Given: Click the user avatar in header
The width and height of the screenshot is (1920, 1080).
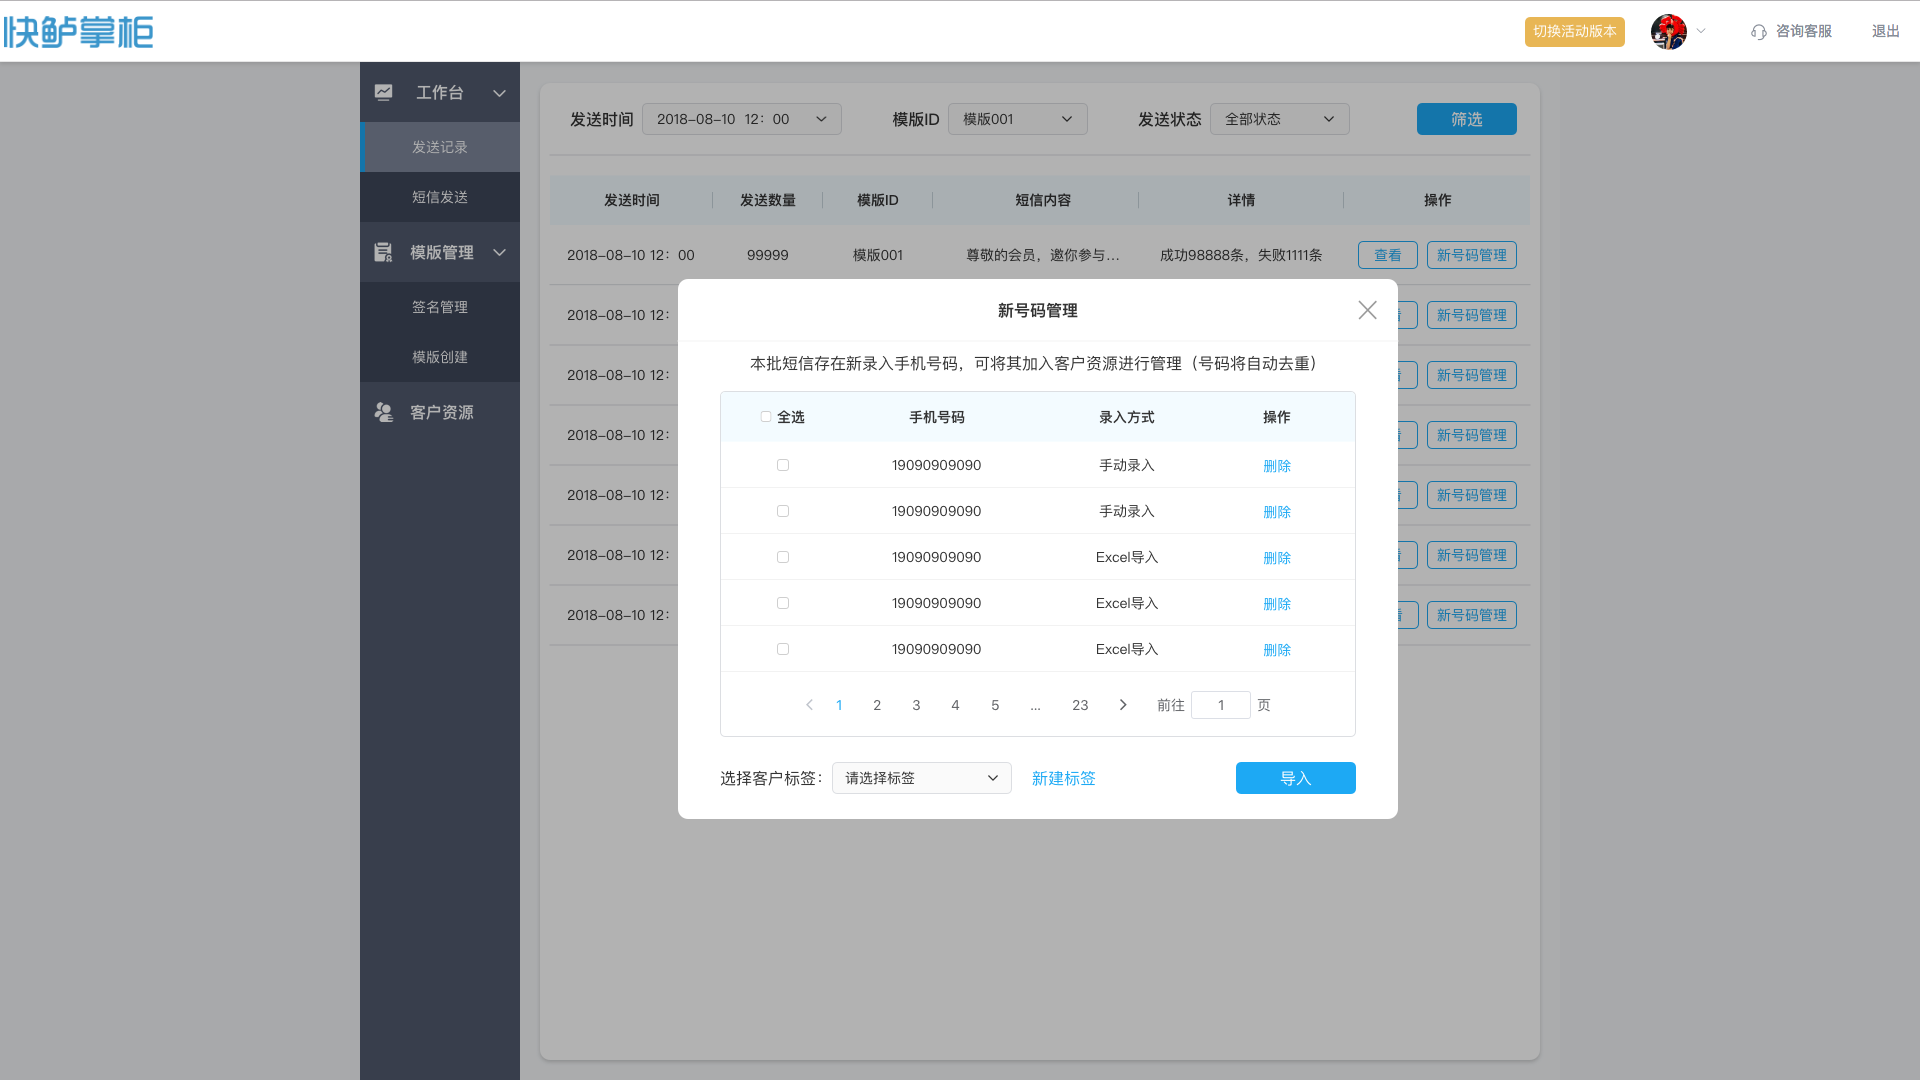Looking at the screenshot, I should [1668, 32].
